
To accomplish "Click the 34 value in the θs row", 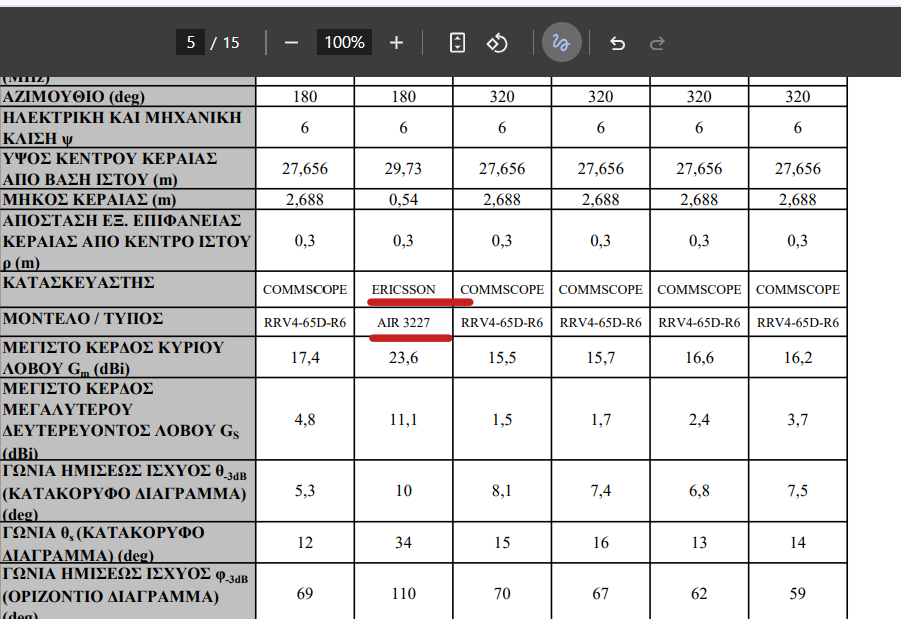I will coord(403,542).
